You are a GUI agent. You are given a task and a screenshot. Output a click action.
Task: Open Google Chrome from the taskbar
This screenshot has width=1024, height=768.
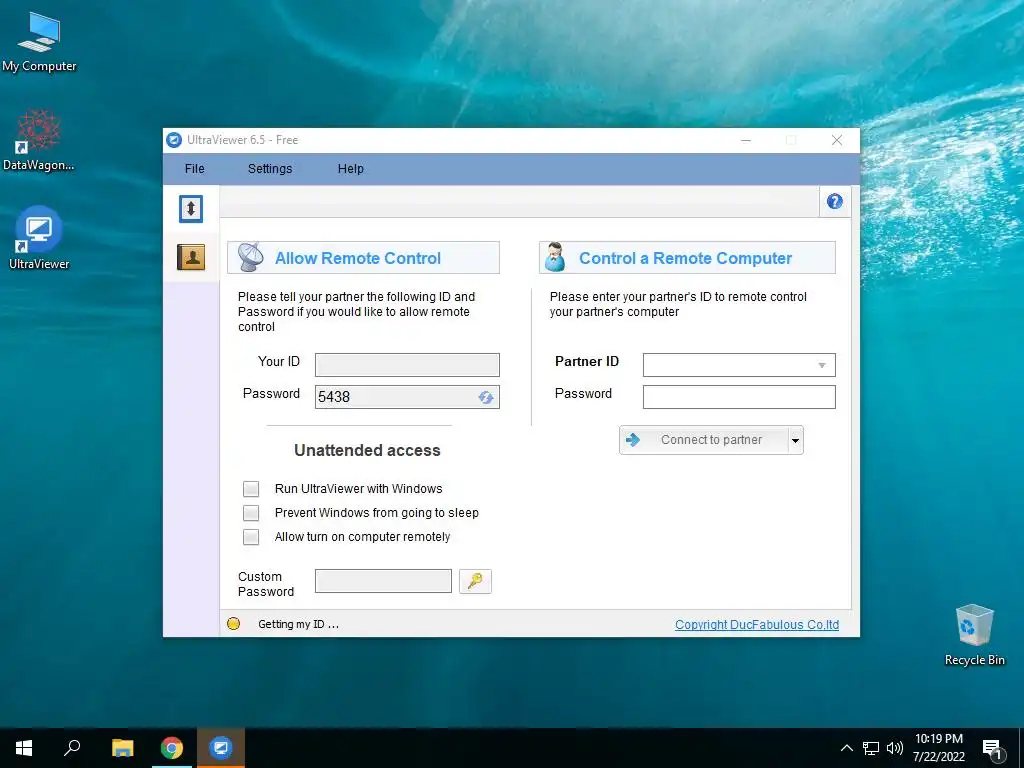tap(172, 748)
